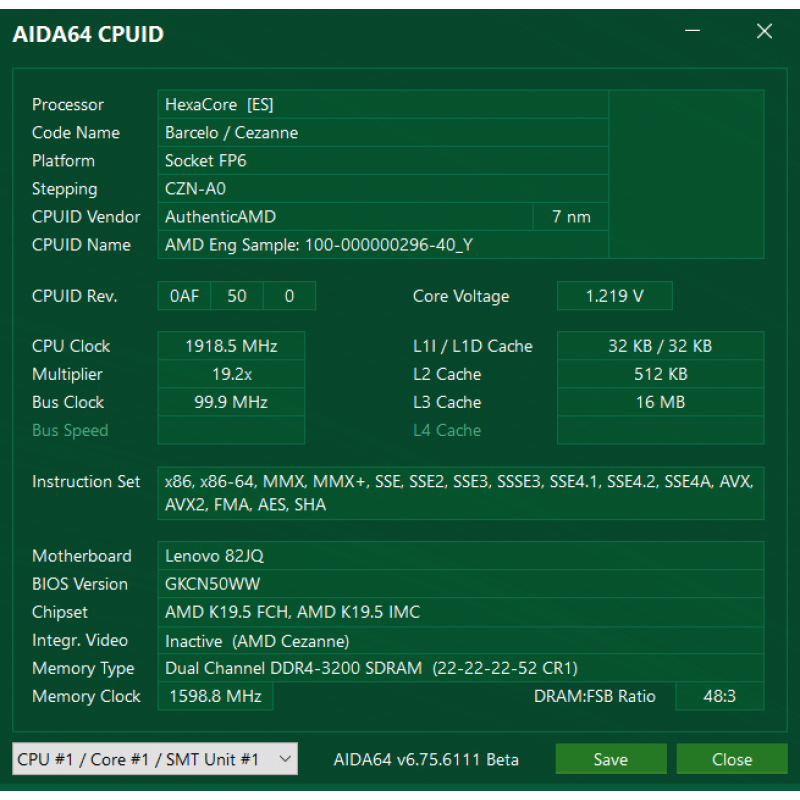Select the BIOS Version GKCN50WW value
The image size is (800, 800).
pyautogui.click(x=461, y=584)
